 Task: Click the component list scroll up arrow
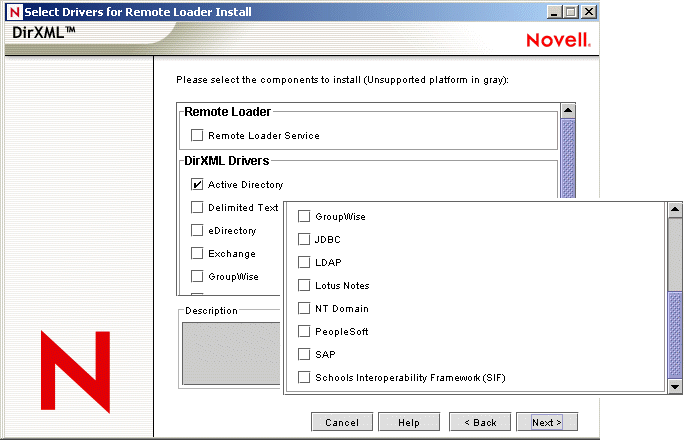pos(568,111)
